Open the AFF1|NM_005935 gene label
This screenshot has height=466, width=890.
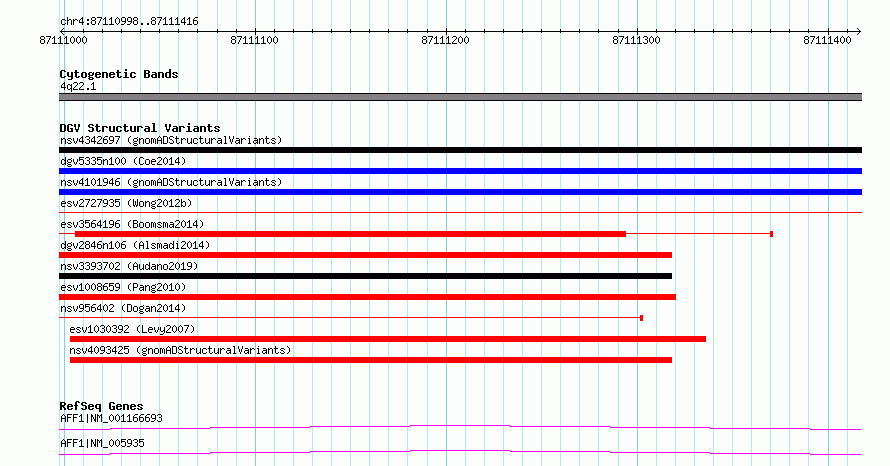coord(102,443)
